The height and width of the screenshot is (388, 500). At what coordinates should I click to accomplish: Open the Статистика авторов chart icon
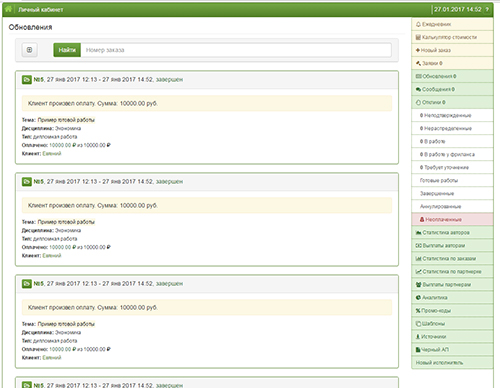pyautogui.click(x=419, y=232)
